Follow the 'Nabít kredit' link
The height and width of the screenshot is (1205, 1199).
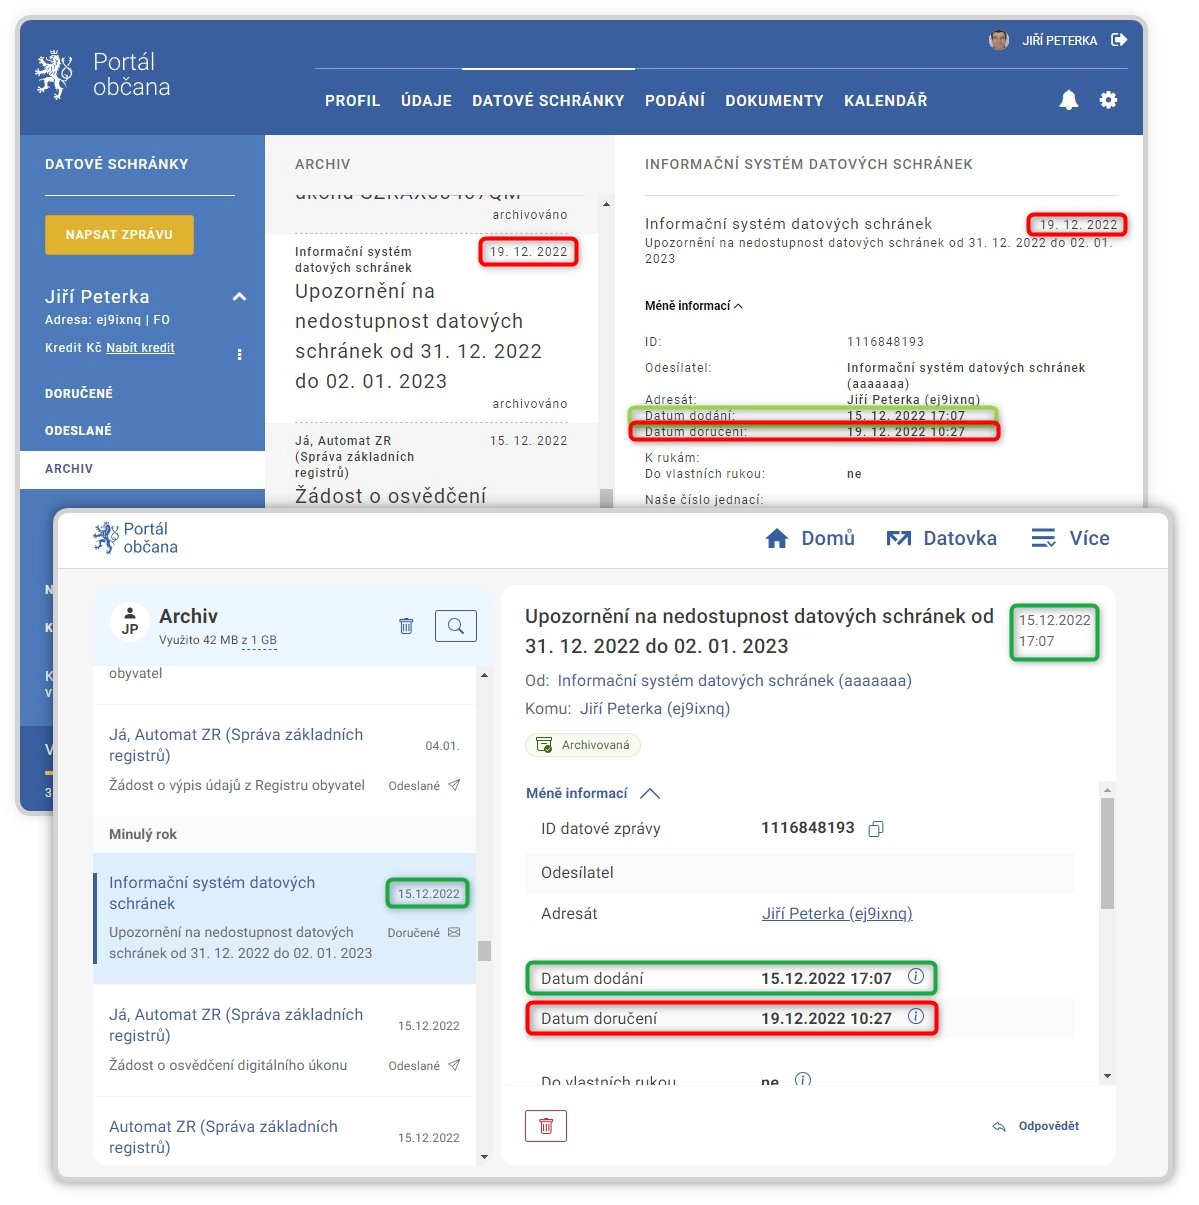[140, 348]
